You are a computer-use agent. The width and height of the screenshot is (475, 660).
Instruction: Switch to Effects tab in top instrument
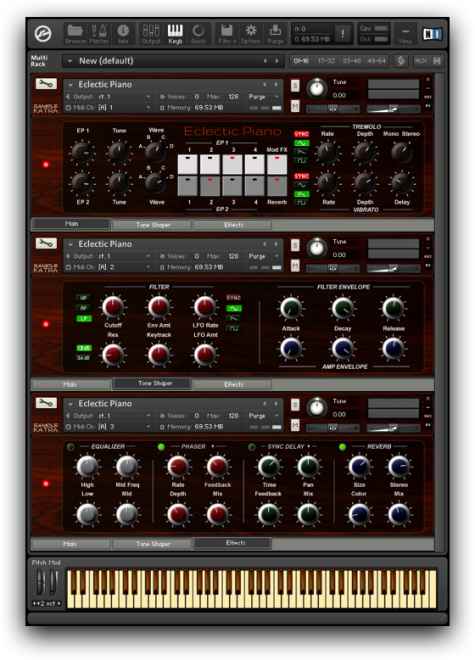[x=233, y=225]
